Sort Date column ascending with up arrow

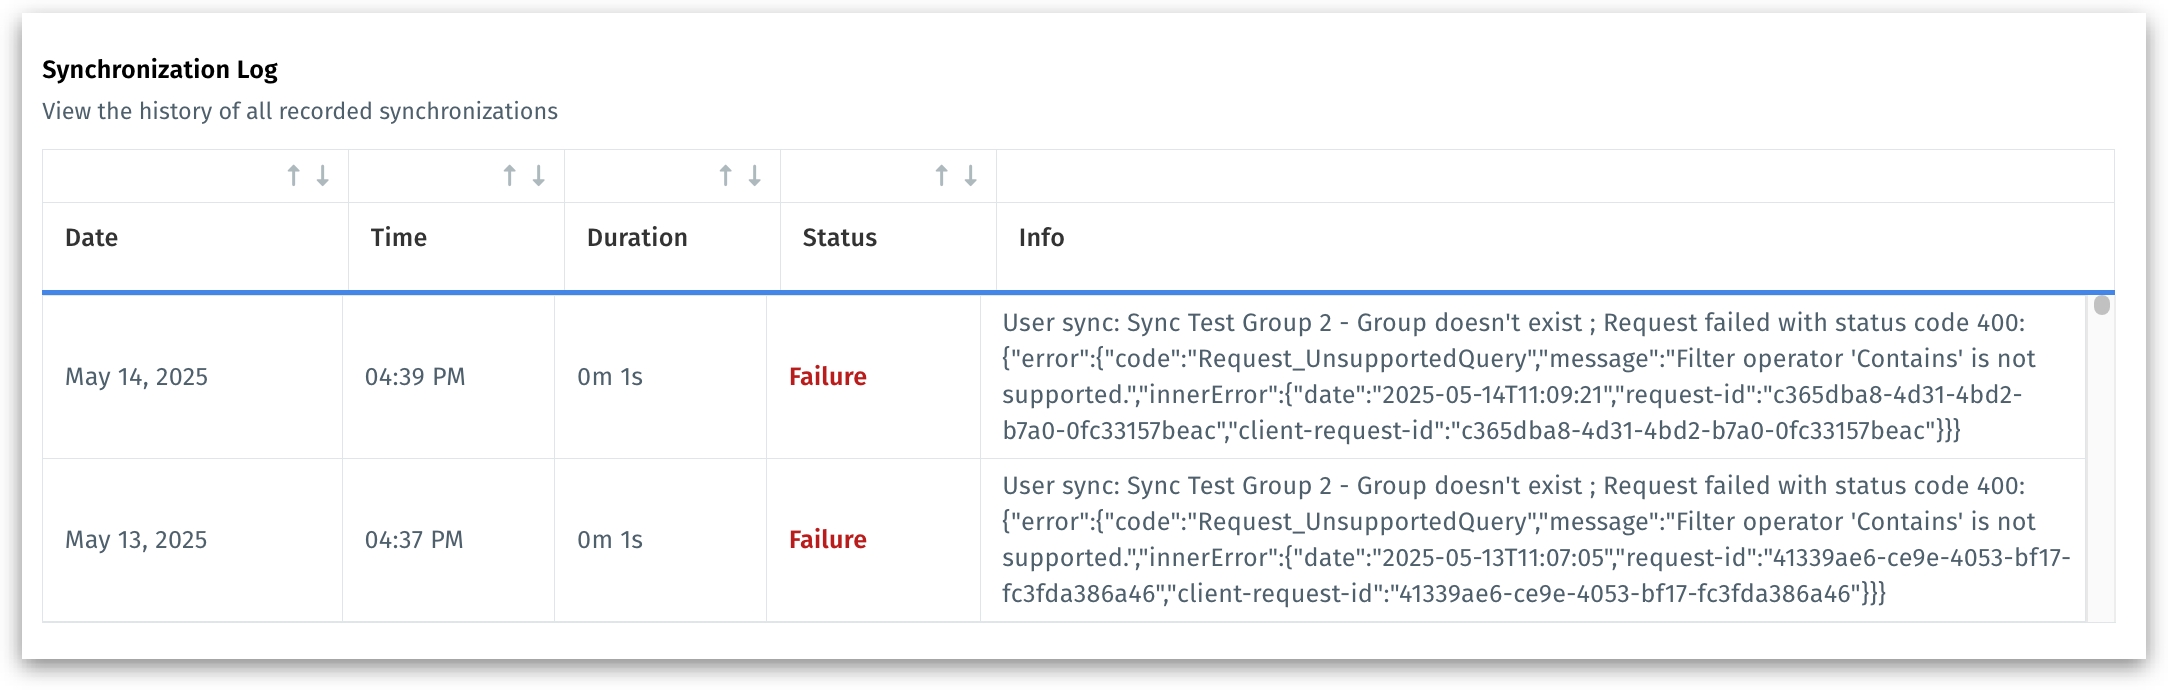(x=293, y=176)
